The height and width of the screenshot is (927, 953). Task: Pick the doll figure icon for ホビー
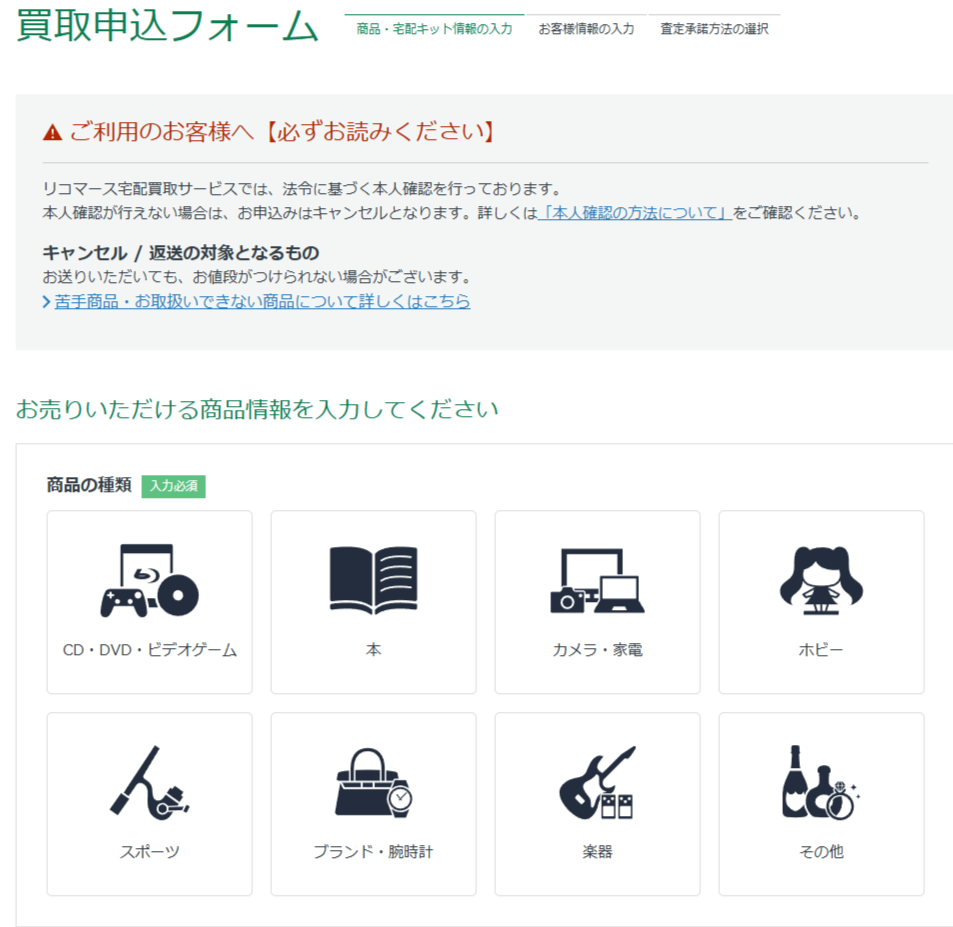point(821,580)
